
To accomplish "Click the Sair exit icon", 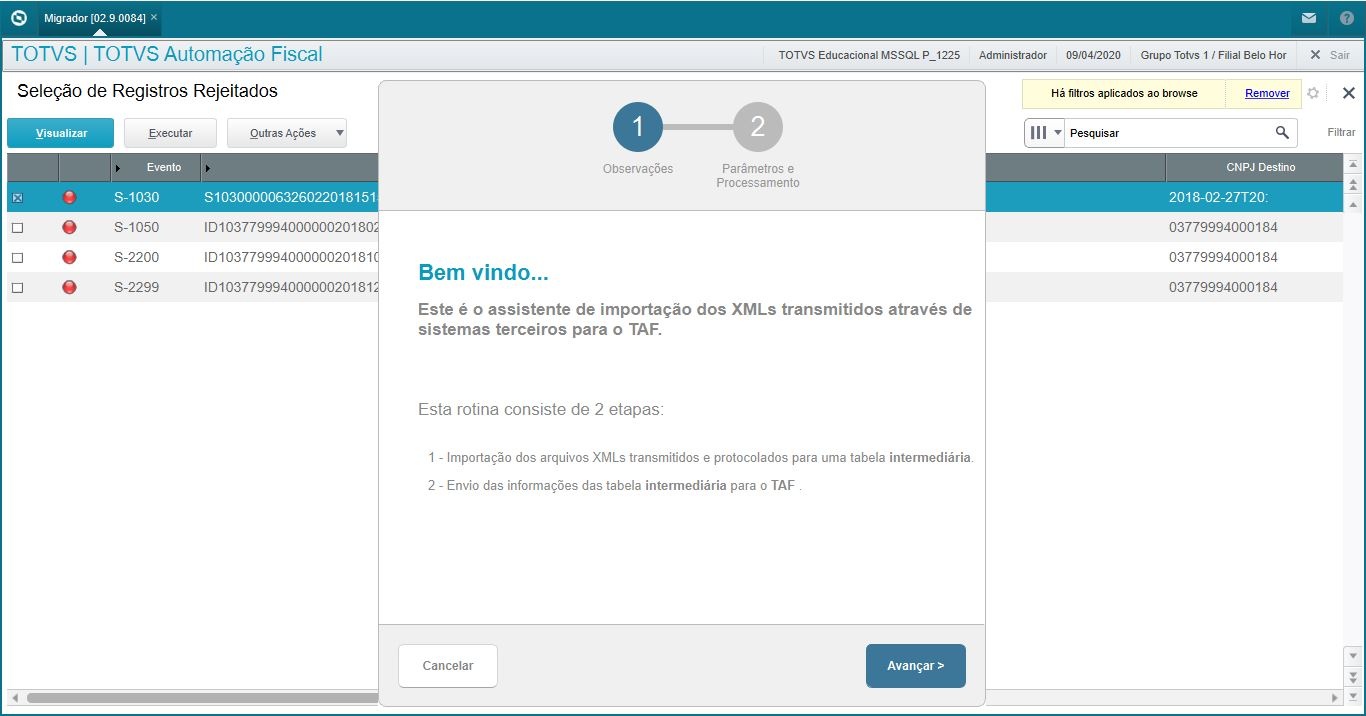I will click(1315, 55).
